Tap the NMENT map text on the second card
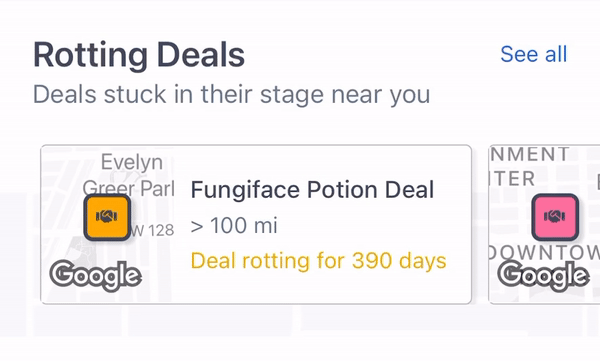This screenshot has width=600, height=363. pos(530,155)
